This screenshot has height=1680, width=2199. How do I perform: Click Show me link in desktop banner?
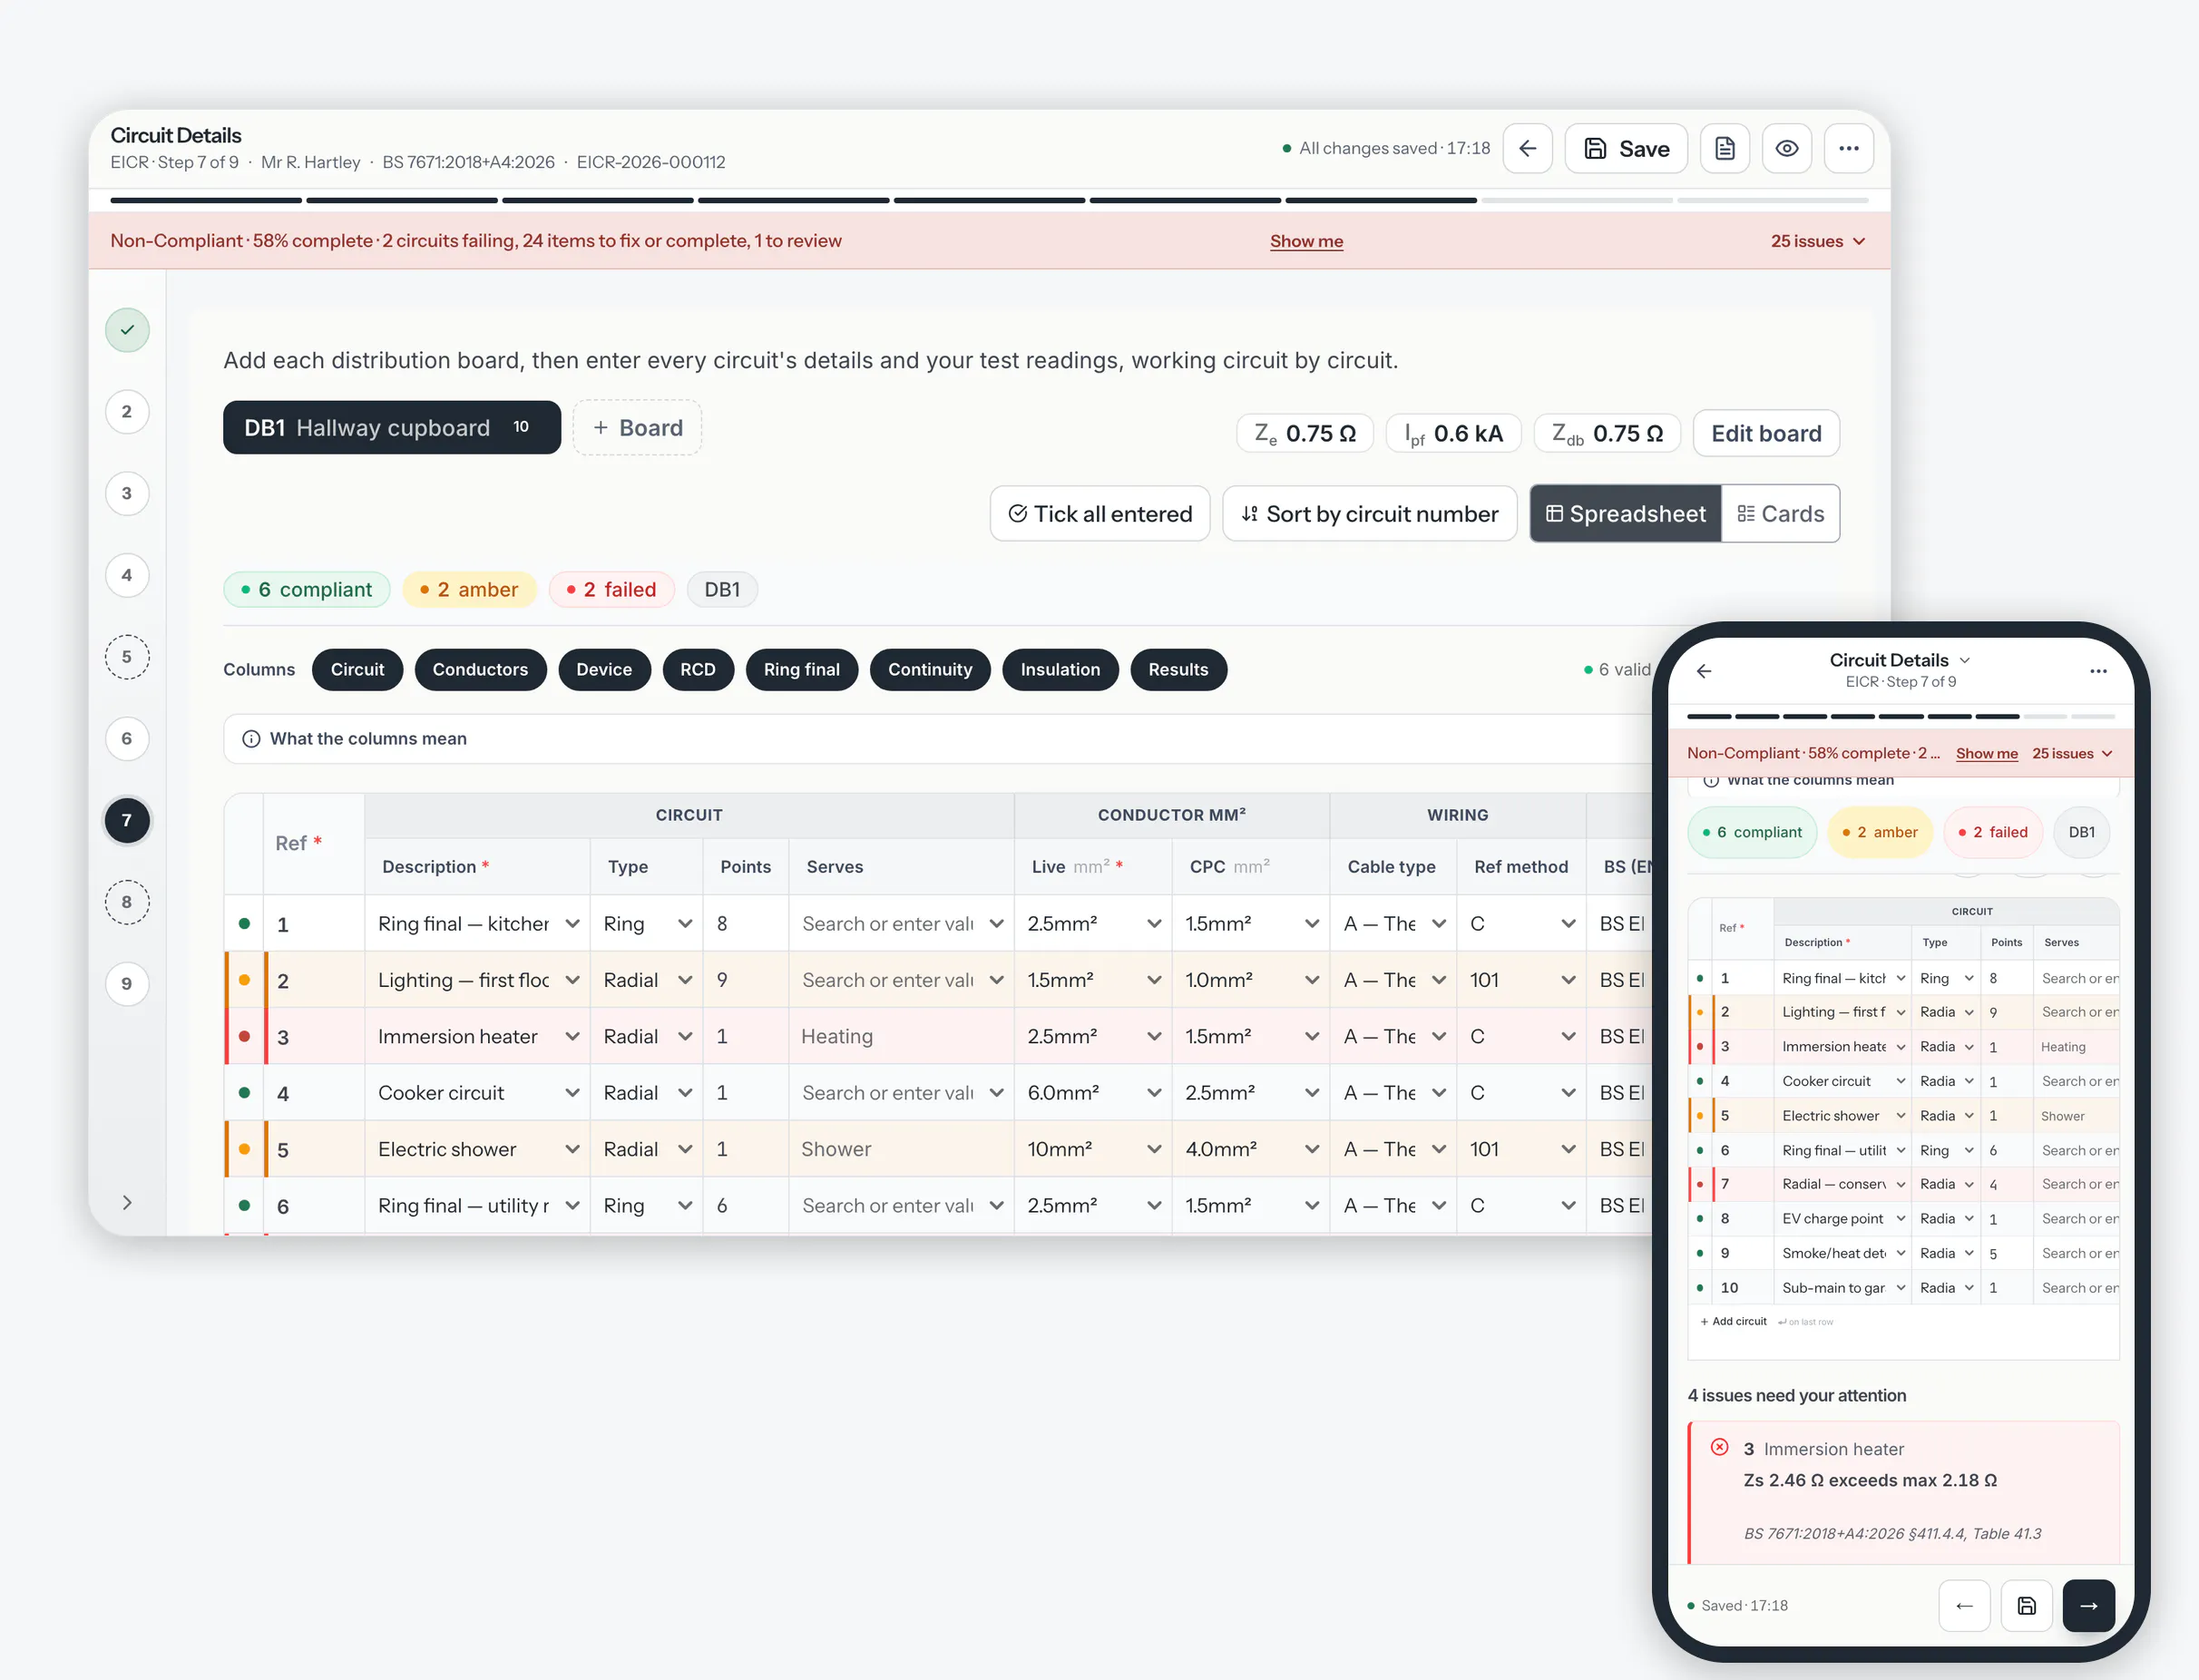tap(1306, 241)
